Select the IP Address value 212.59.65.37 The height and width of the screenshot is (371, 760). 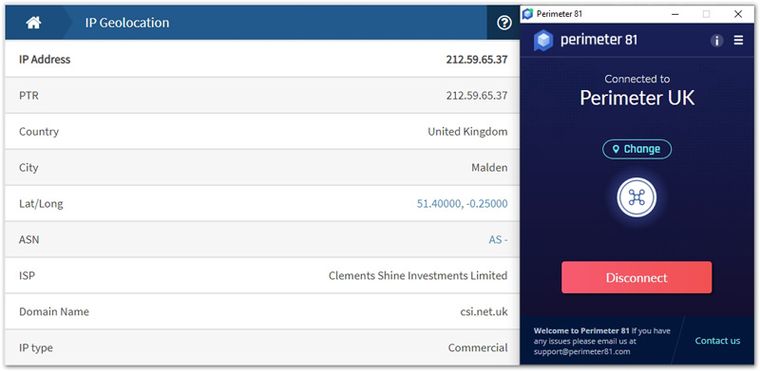tap(476, 60)
